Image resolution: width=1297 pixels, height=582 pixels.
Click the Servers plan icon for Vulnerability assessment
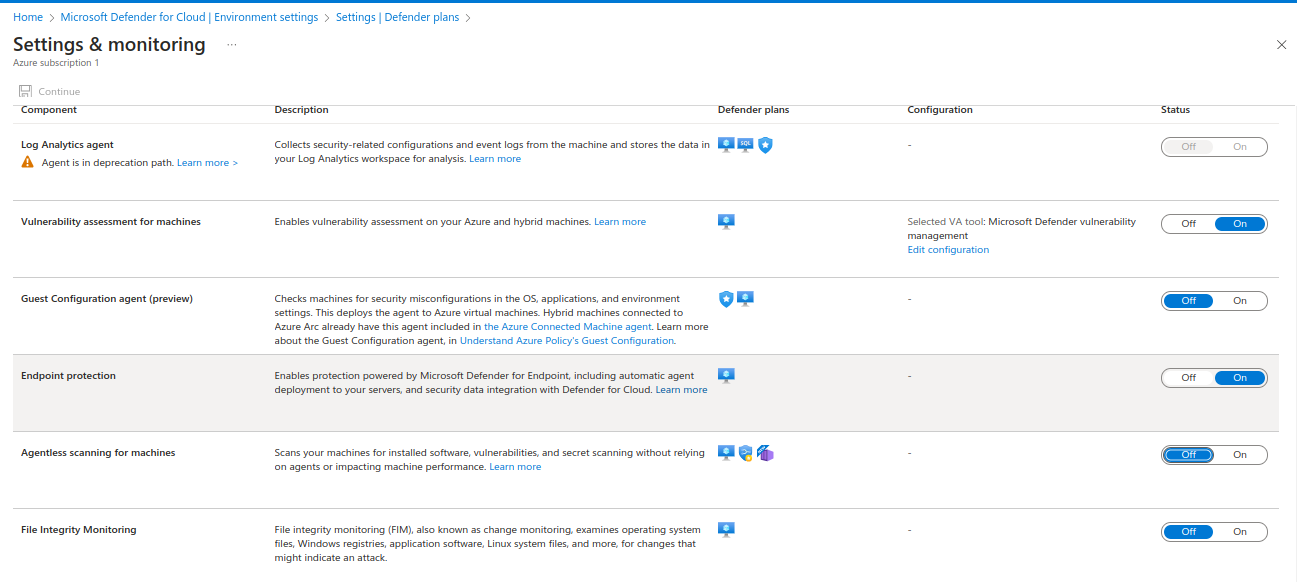(x=726, y=222)
